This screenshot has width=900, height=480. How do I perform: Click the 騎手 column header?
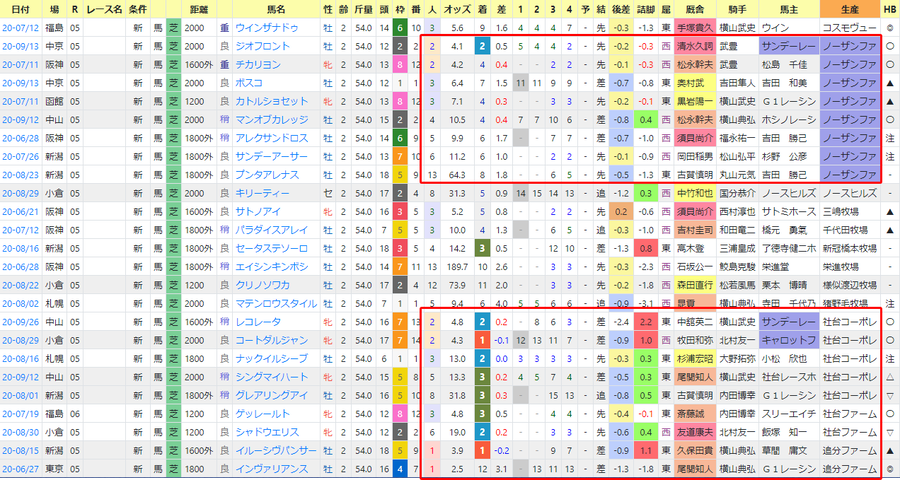coord(738,9)
